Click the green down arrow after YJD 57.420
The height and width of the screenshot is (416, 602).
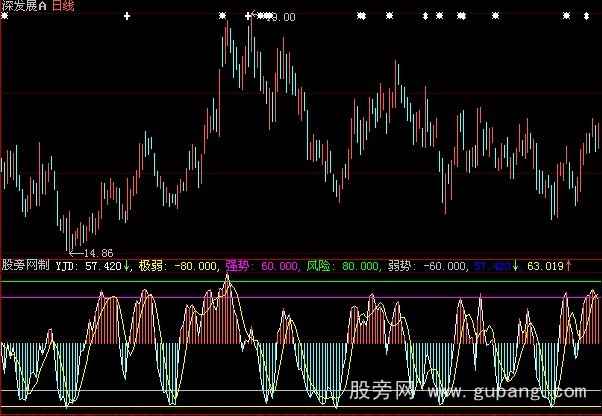[126, 266]
